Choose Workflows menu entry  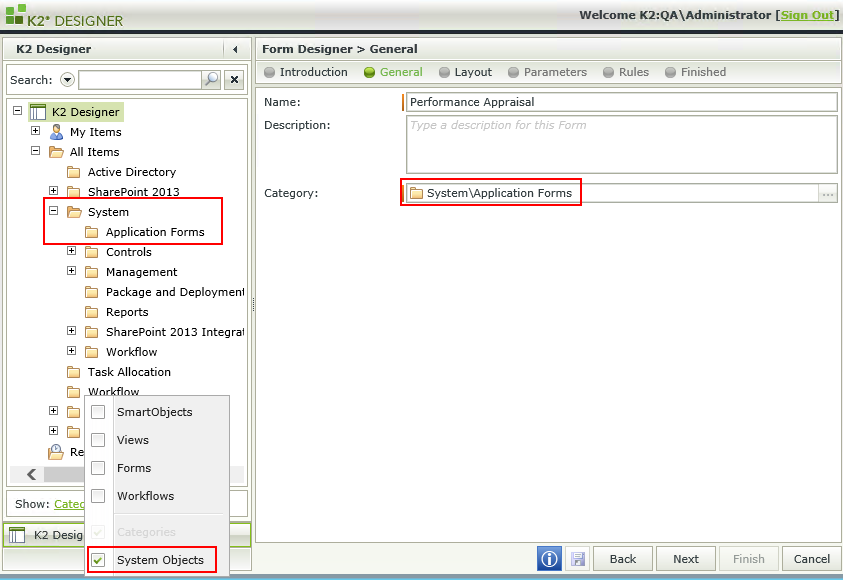point(146,496)
